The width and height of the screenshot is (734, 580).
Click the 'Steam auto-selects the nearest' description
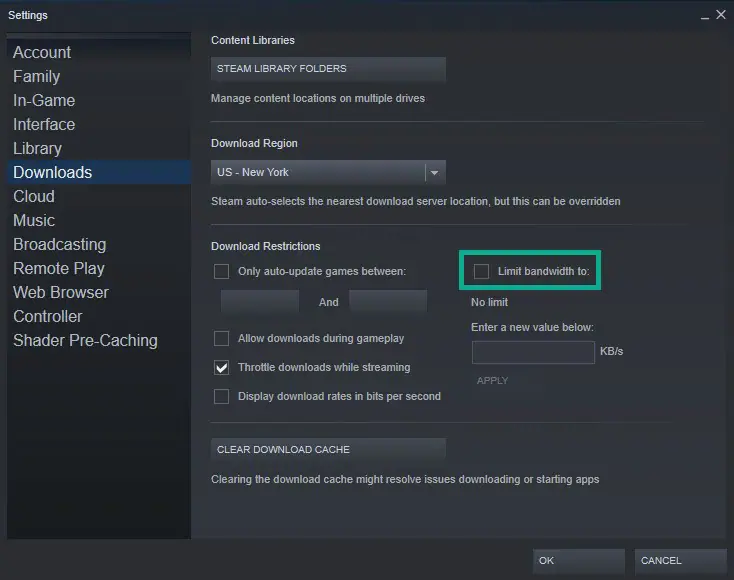pos(416,201)
